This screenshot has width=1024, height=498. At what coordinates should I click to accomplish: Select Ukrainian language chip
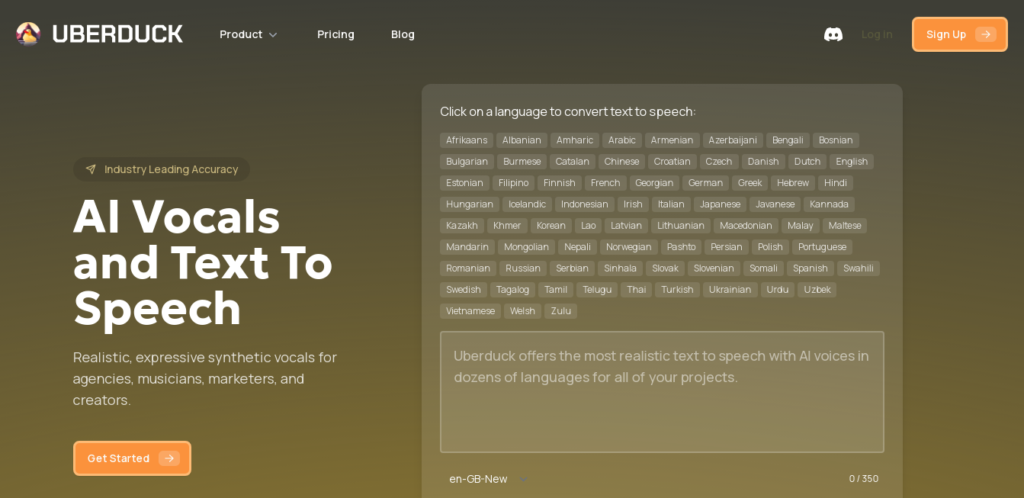730,290
